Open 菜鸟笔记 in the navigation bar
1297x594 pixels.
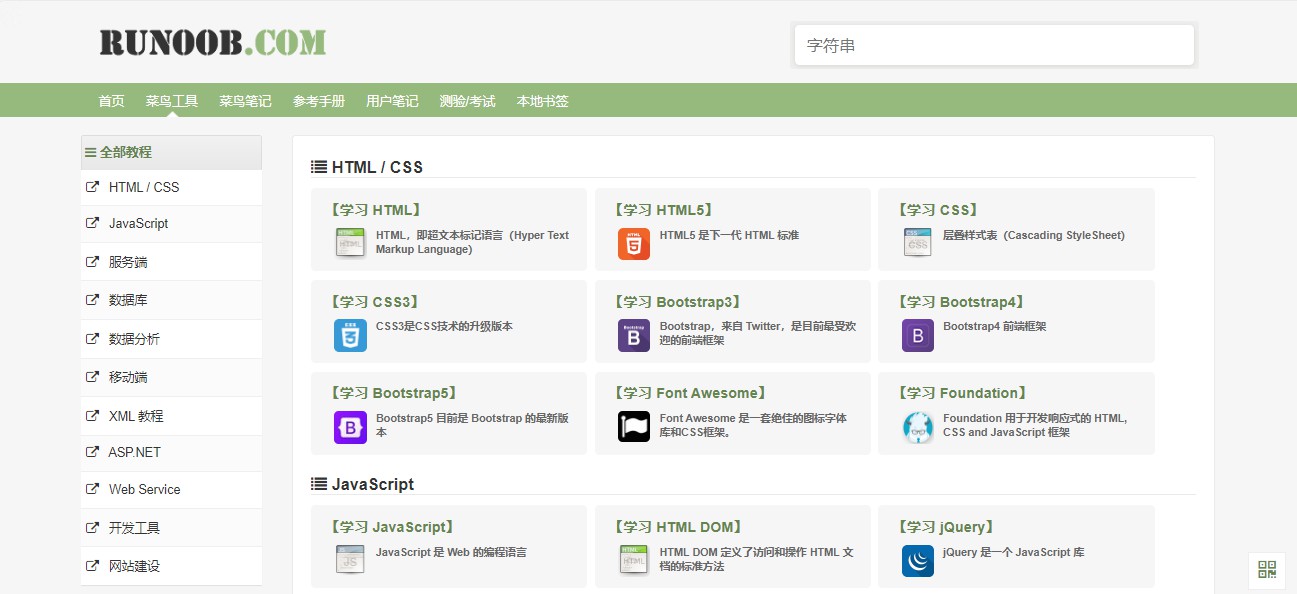click(x=245, y=101)
